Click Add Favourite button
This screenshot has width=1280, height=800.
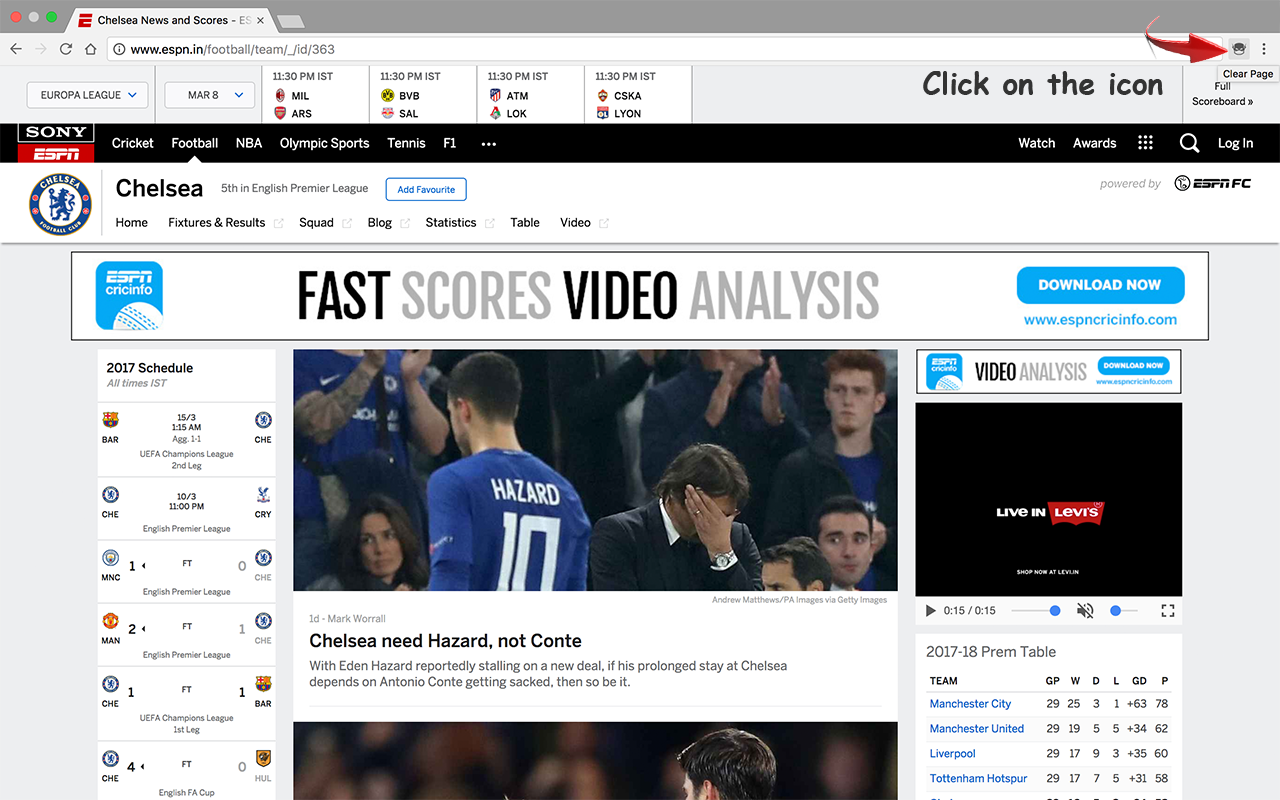click(x=426, y=189)
